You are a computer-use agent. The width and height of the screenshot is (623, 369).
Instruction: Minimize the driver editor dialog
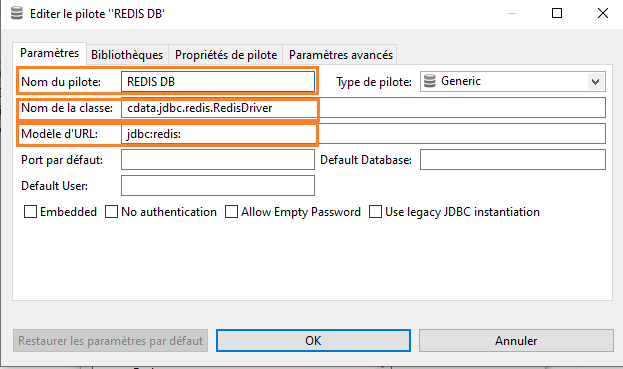click(x=512, y=13)
